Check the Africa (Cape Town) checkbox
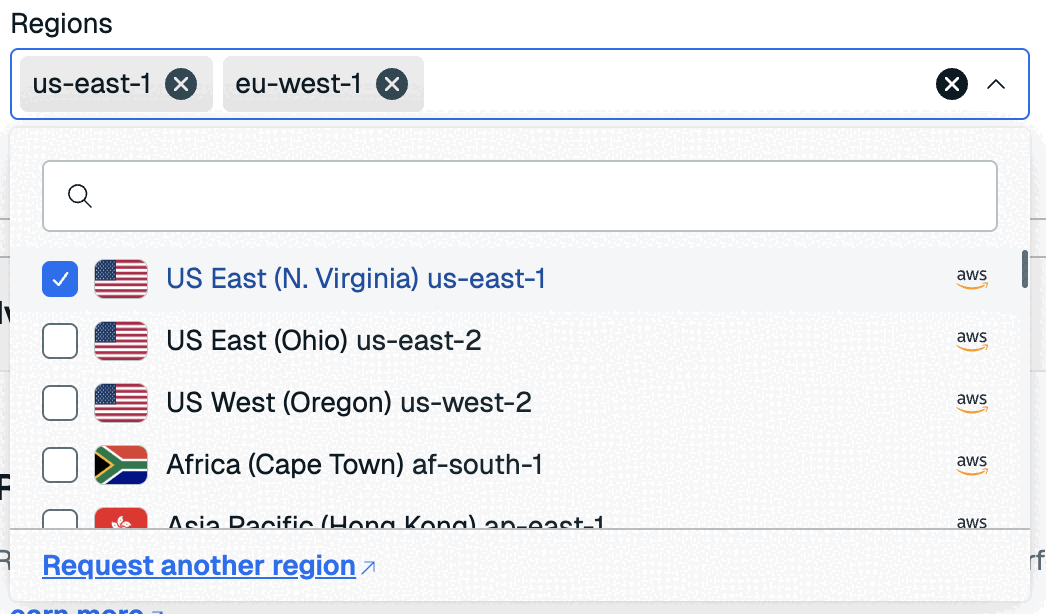The width and height of the screenshot is (1046, 614). click(x=60, y=465)
